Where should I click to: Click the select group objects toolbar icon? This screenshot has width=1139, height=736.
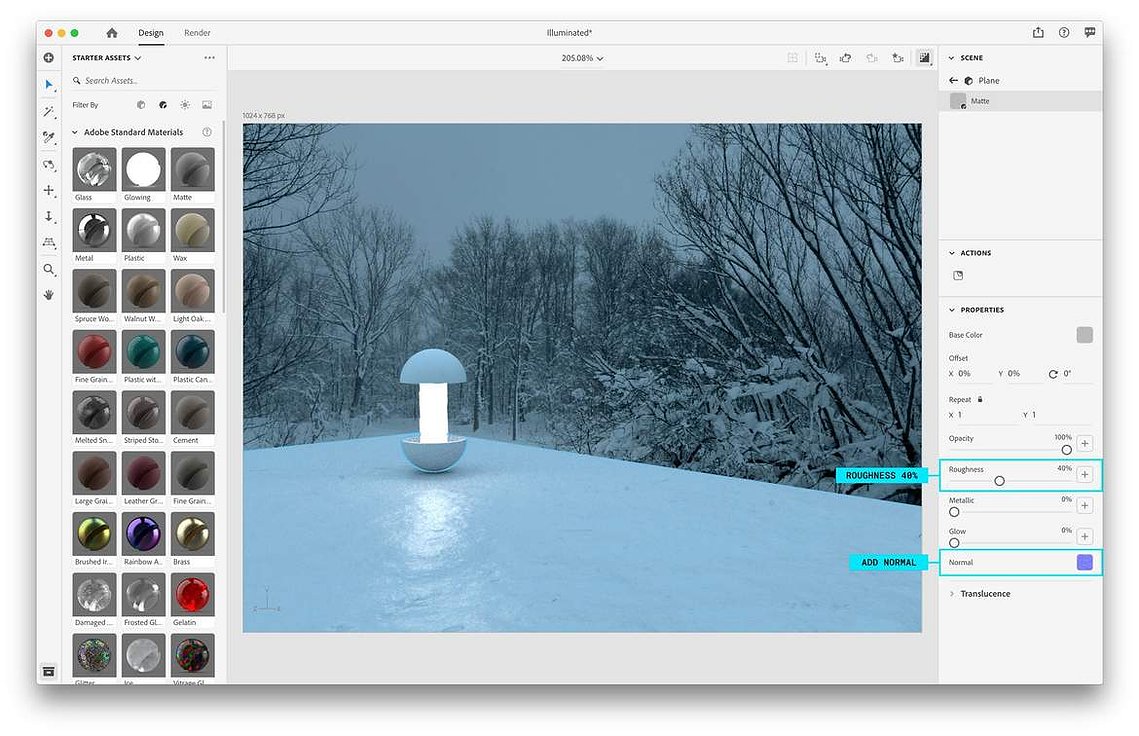820,58
